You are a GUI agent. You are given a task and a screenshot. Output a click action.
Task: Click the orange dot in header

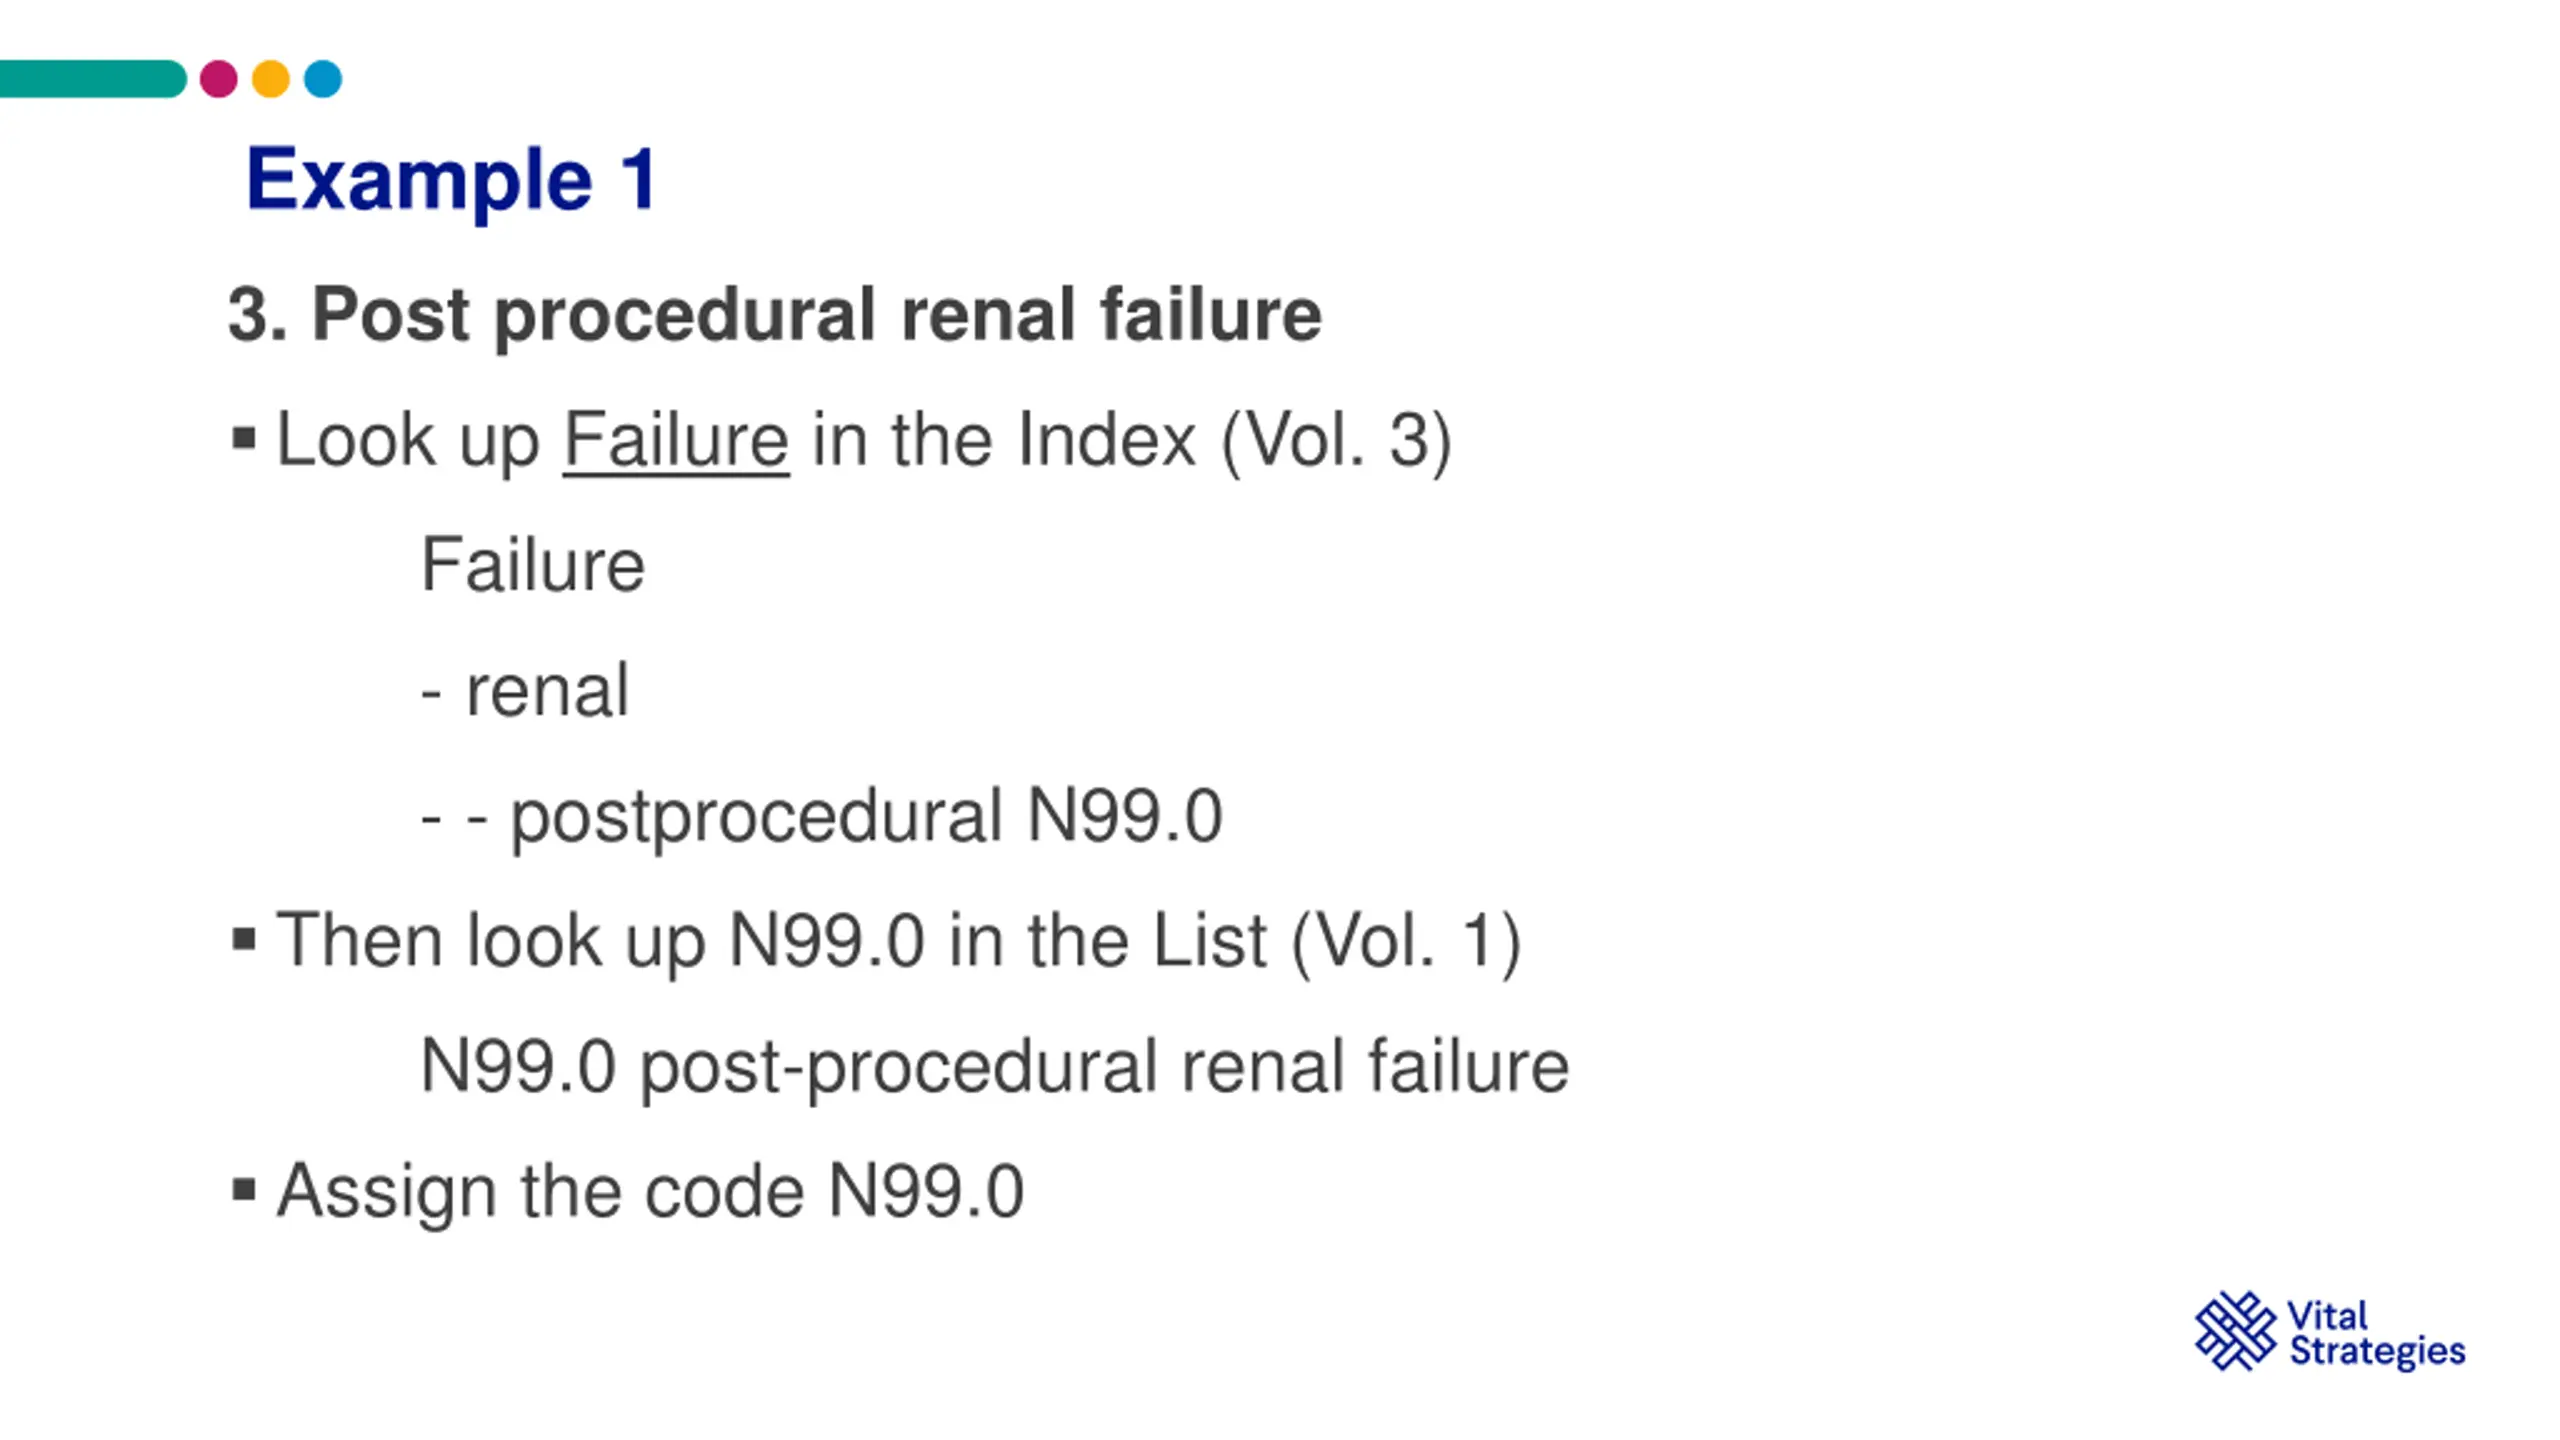(271, 79)
